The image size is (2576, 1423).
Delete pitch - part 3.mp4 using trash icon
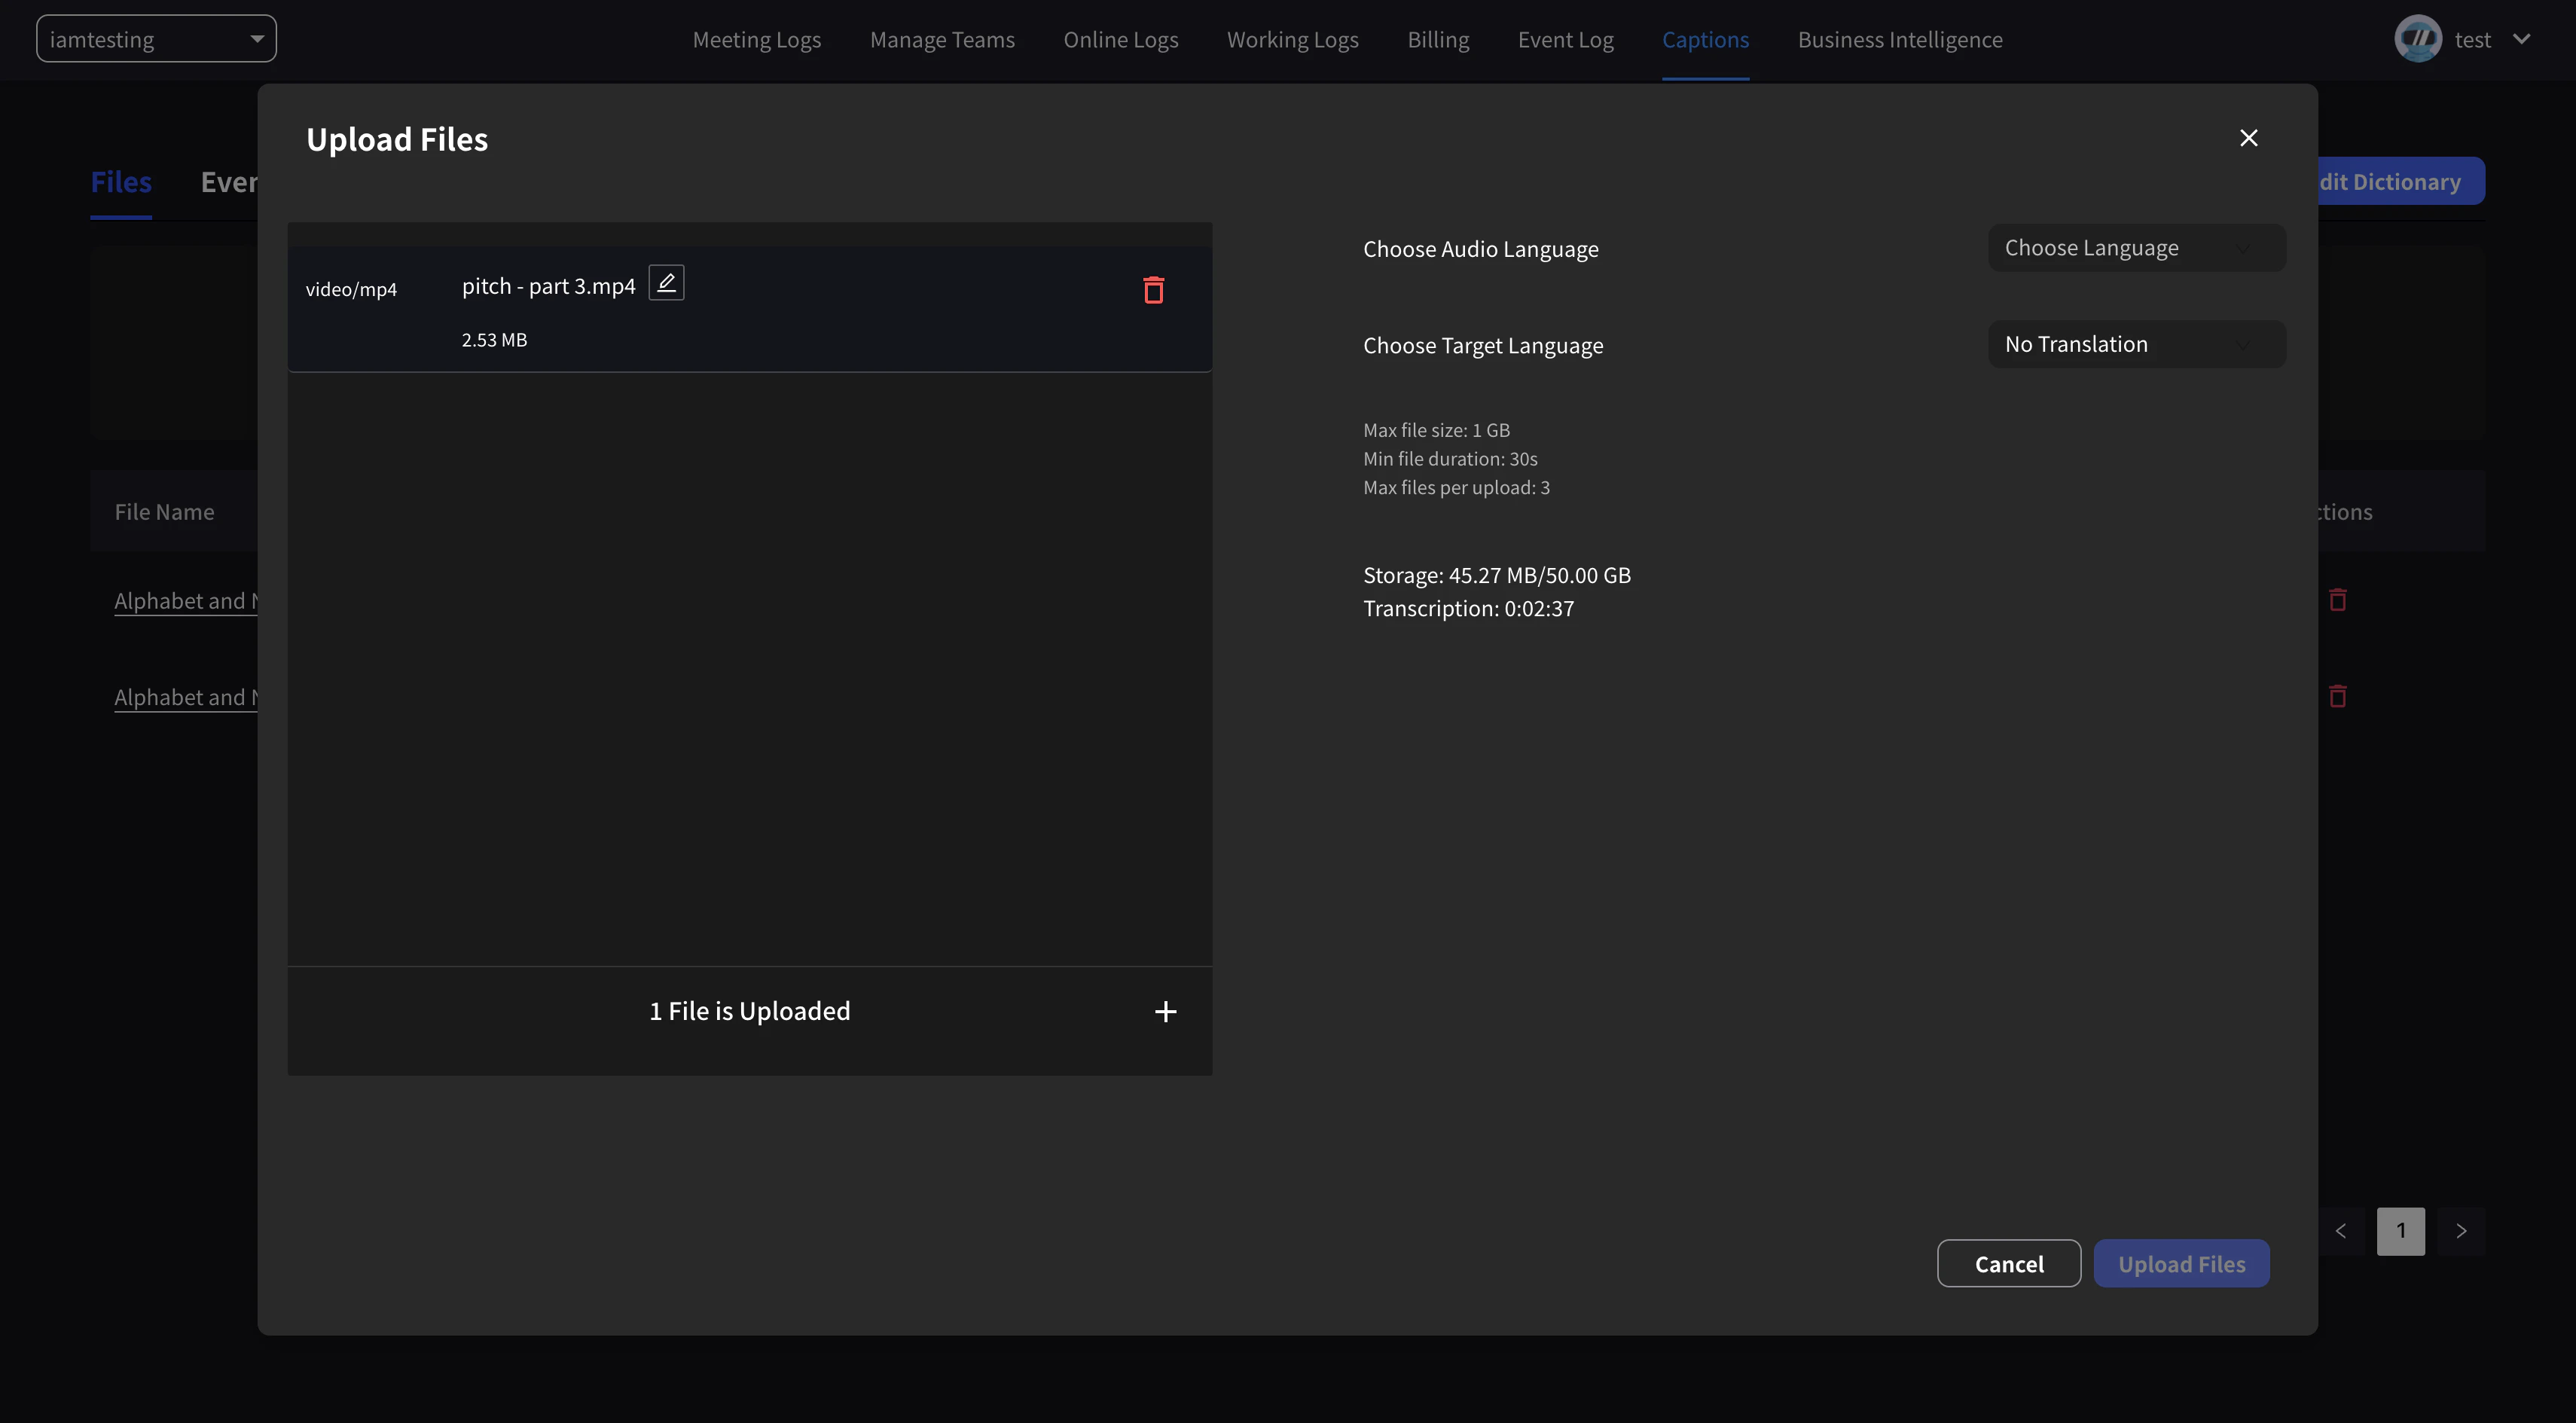[x=1153, y=290]
